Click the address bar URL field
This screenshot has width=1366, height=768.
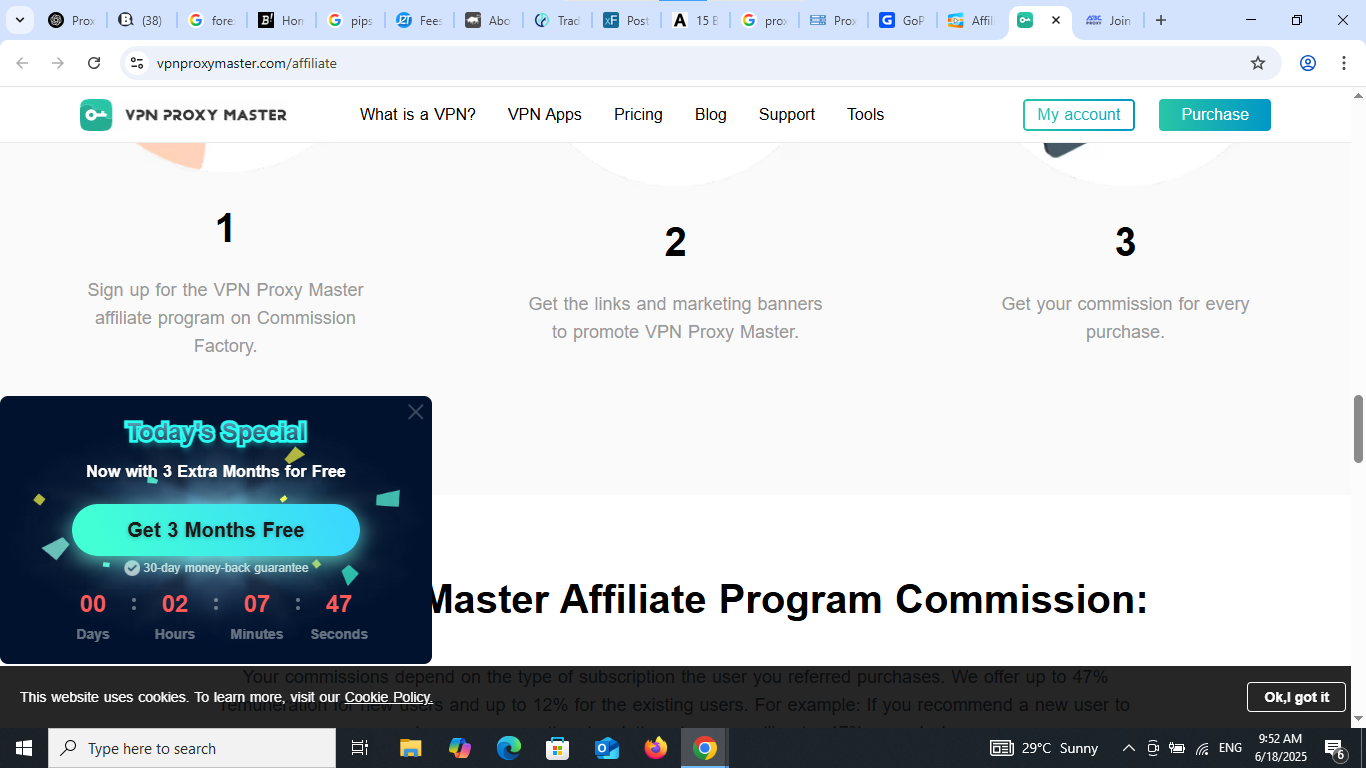[690, 63]
